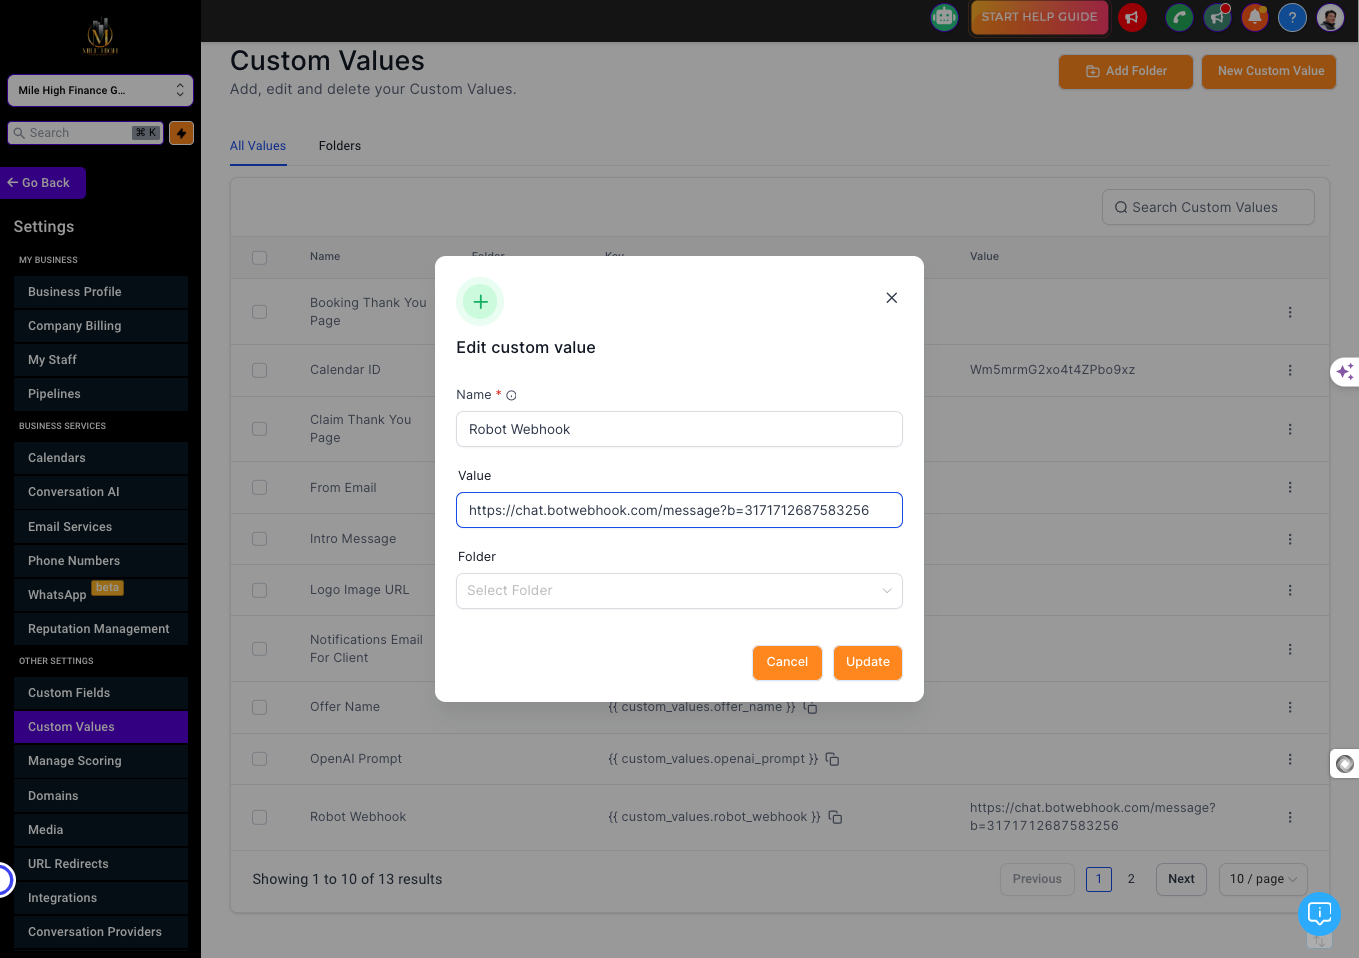The width and height of the screenshot is (1359, 958).
Task: Open Custom Fields in settings sidebar
Action: click(101, 693)
